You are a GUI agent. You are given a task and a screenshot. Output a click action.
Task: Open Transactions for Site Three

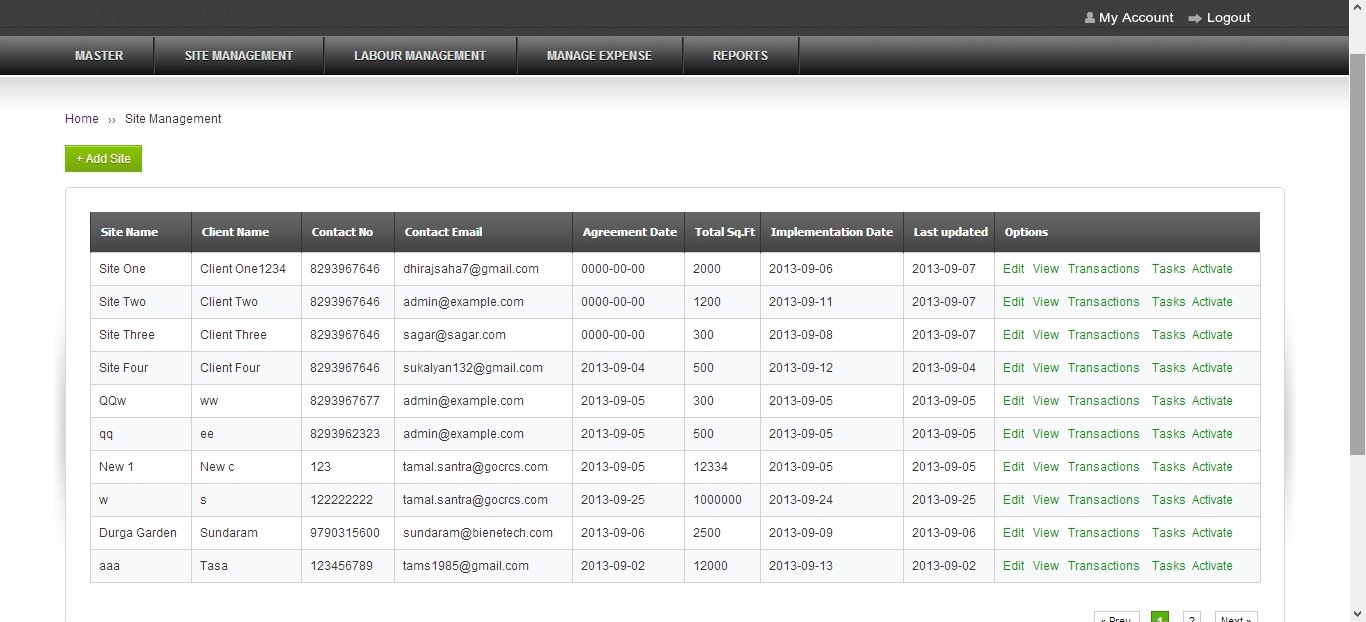pos(1103,335)
